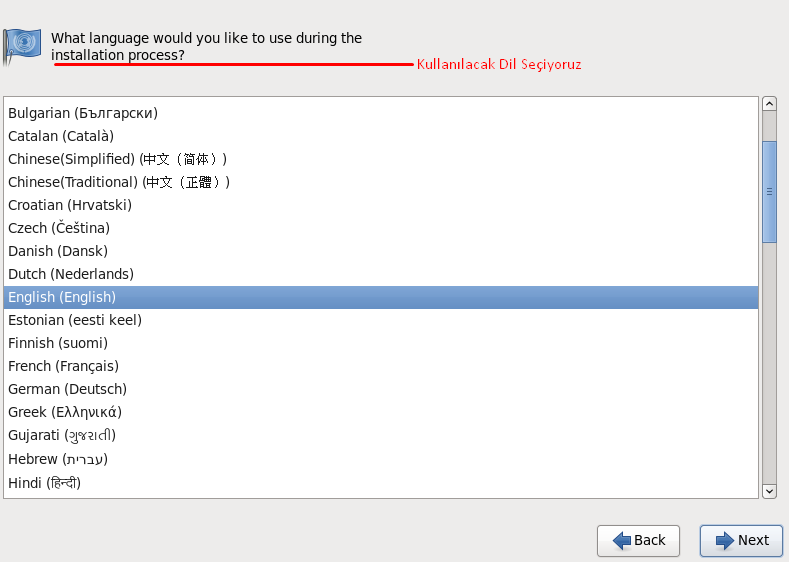Click the Next button

[741, 540]
